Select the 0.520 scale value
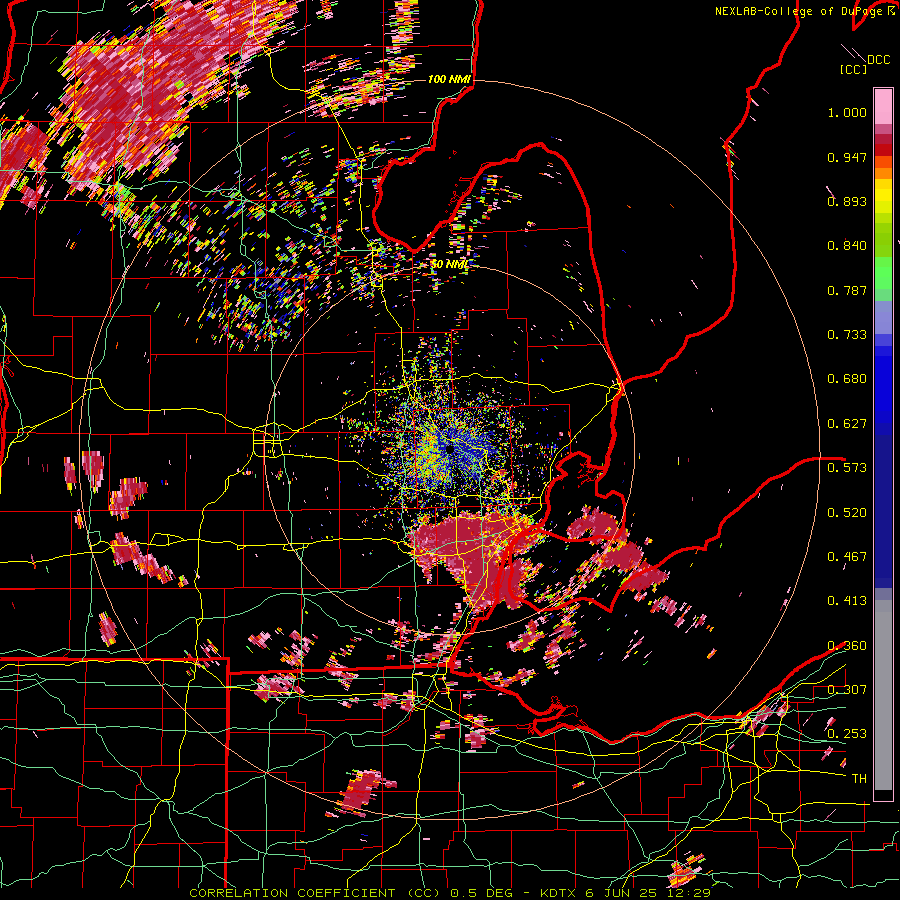This screenshot has height=900, width=900. 847,513
